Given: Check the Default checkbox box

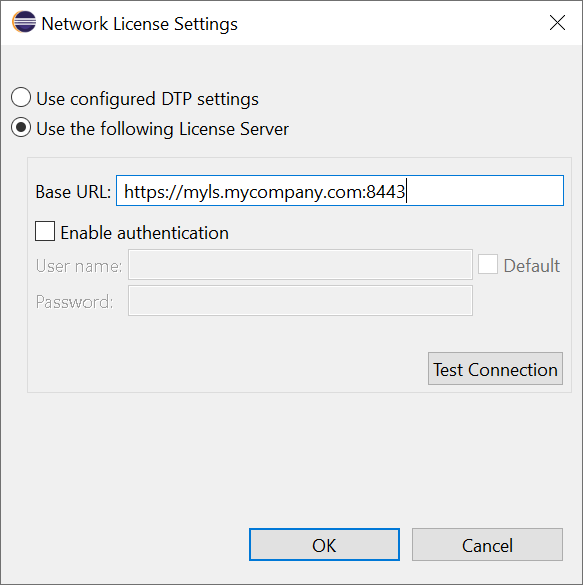Looking at the screenshot, I should click(488, 264).
